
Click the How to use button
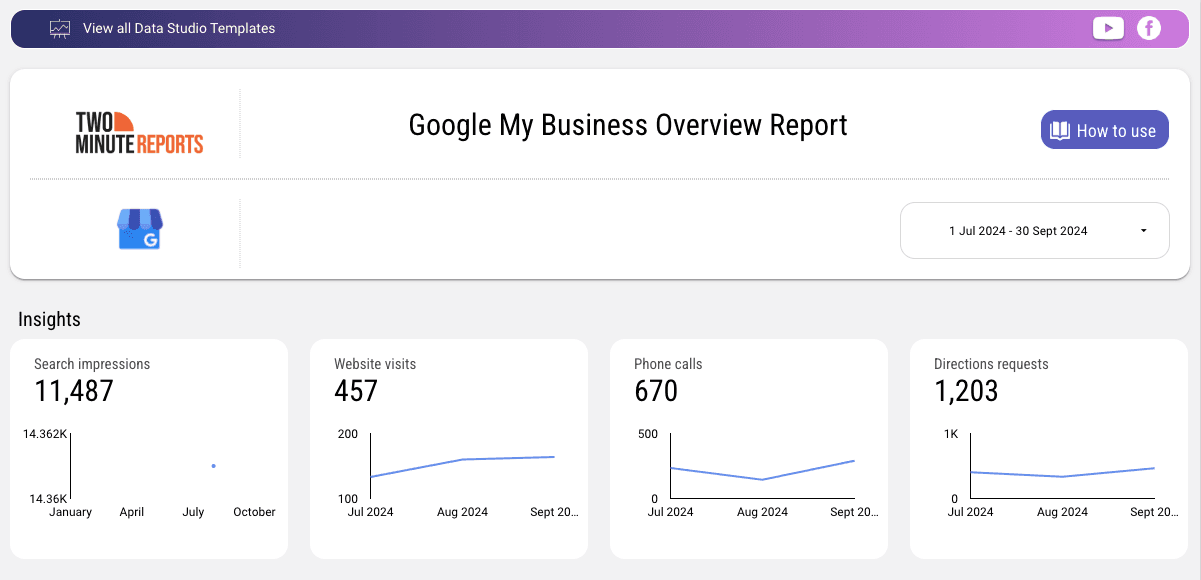(1104, 129)
